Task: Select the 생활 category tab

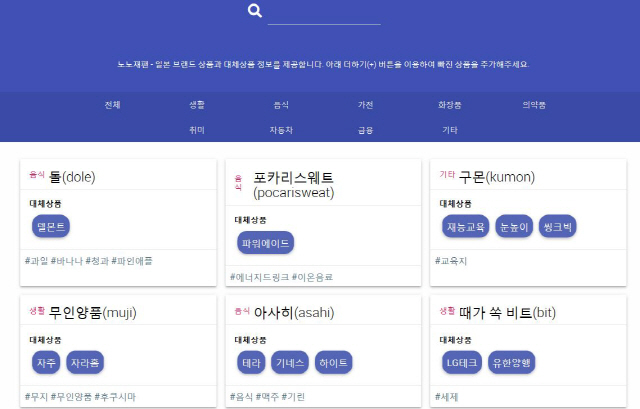Action: pyautogui.click(x=197, y=105)
